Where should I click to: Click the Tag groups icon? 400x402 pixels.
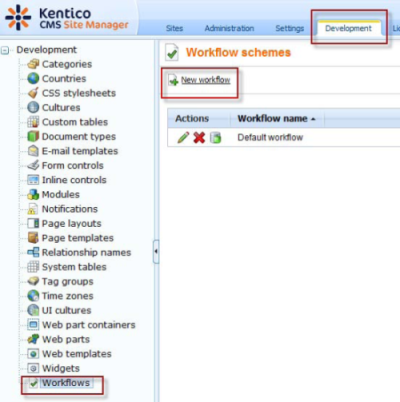pyautogui.click(x=33, y=281)
